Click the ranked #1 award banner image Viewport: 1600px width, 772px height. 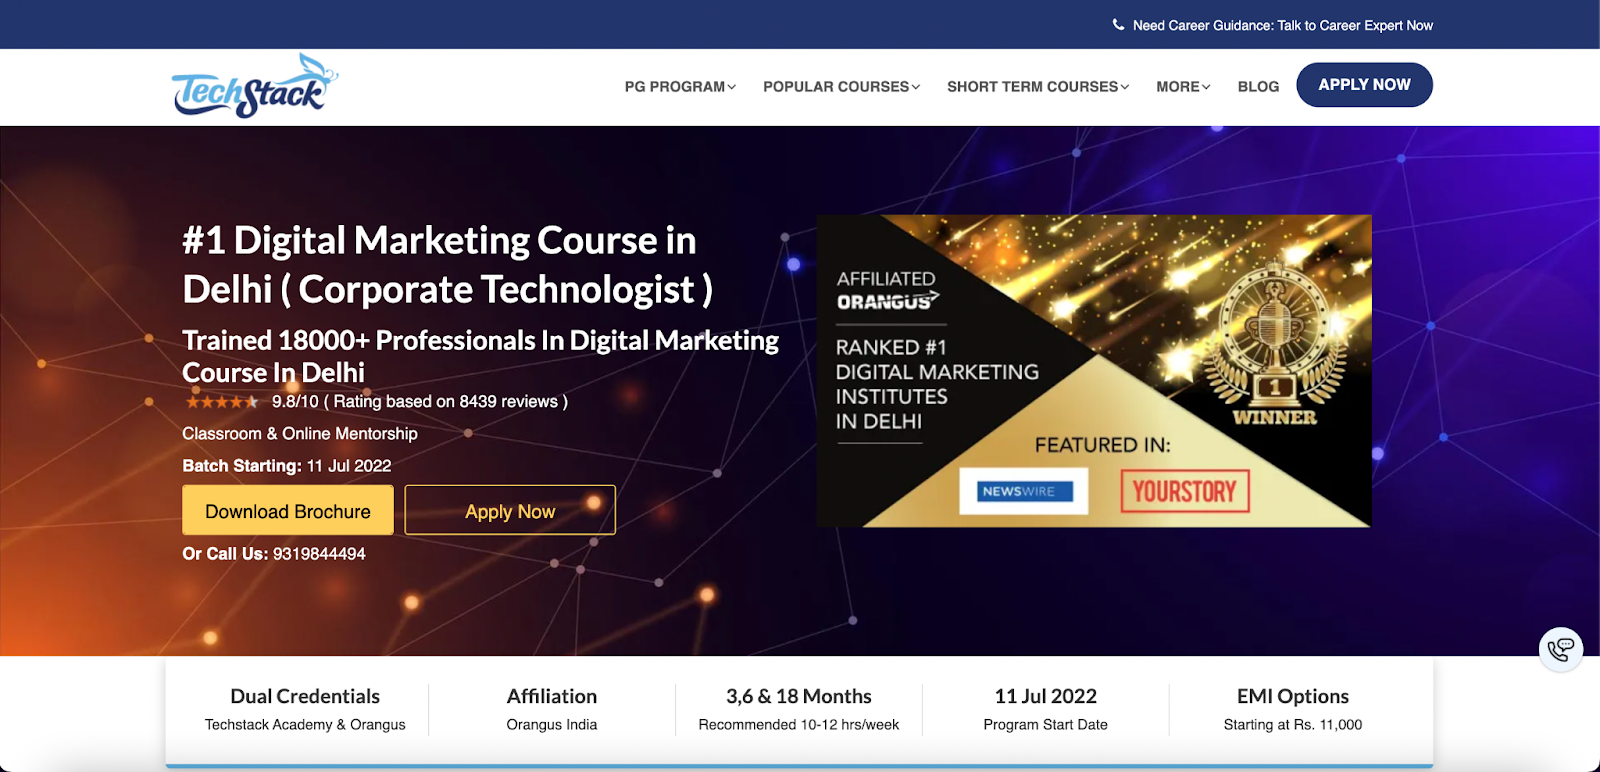[1094, 371]
